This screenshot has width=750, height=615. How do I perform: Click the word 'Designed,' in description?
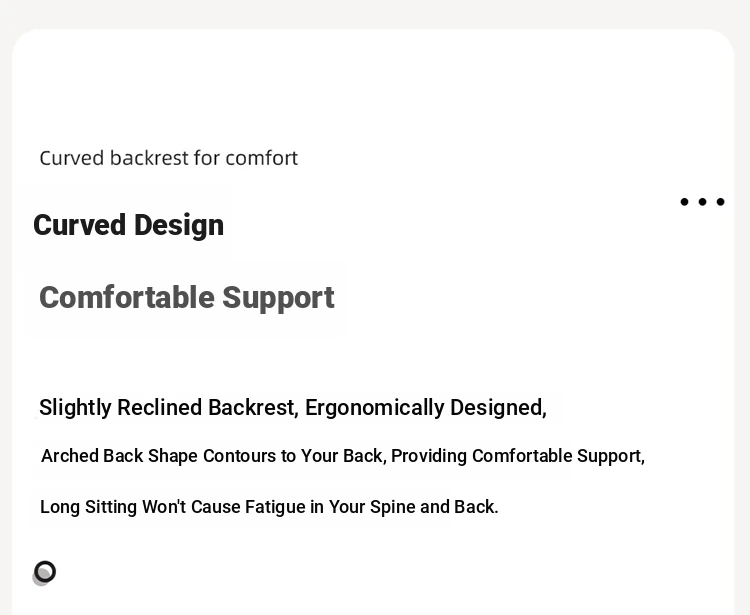pyautogui.click(x=498, y=408)
